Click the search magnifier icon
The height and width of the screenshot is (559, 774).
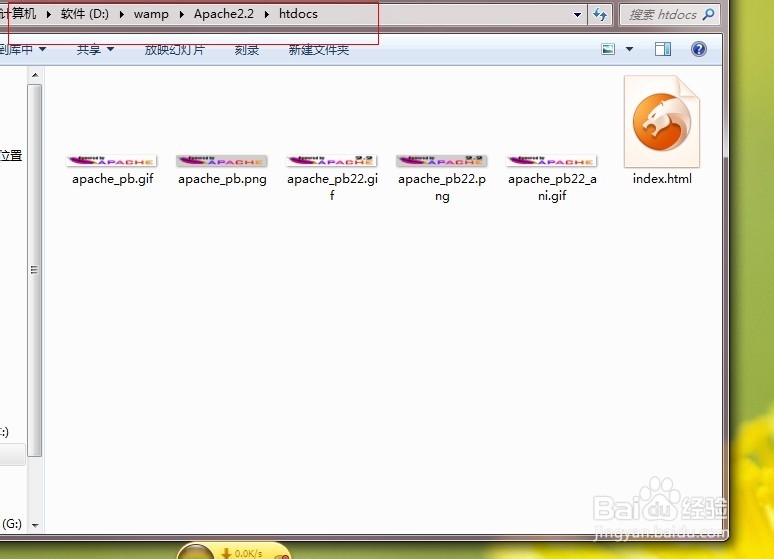tap(708, 14)
